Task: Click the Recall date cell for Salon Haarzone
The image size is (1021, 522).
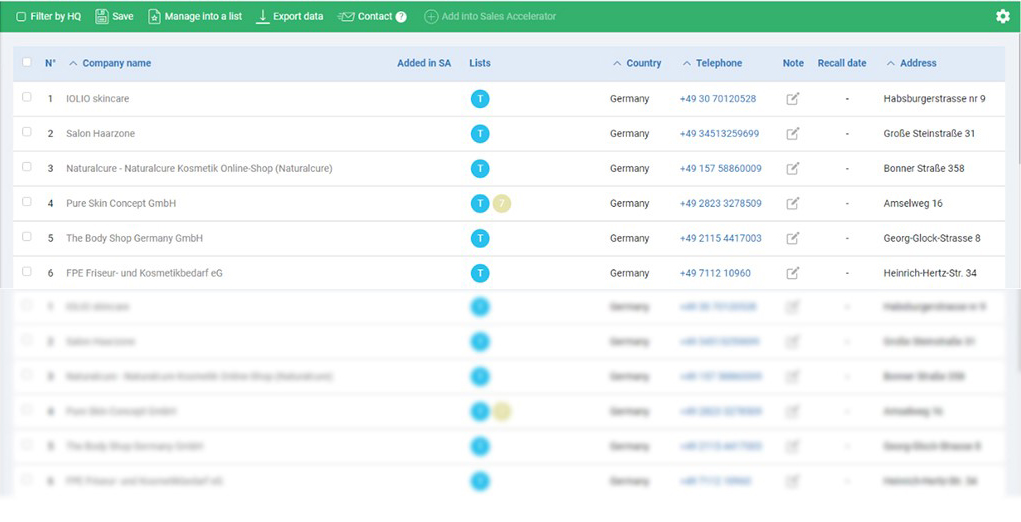Action: coord(846,134)
